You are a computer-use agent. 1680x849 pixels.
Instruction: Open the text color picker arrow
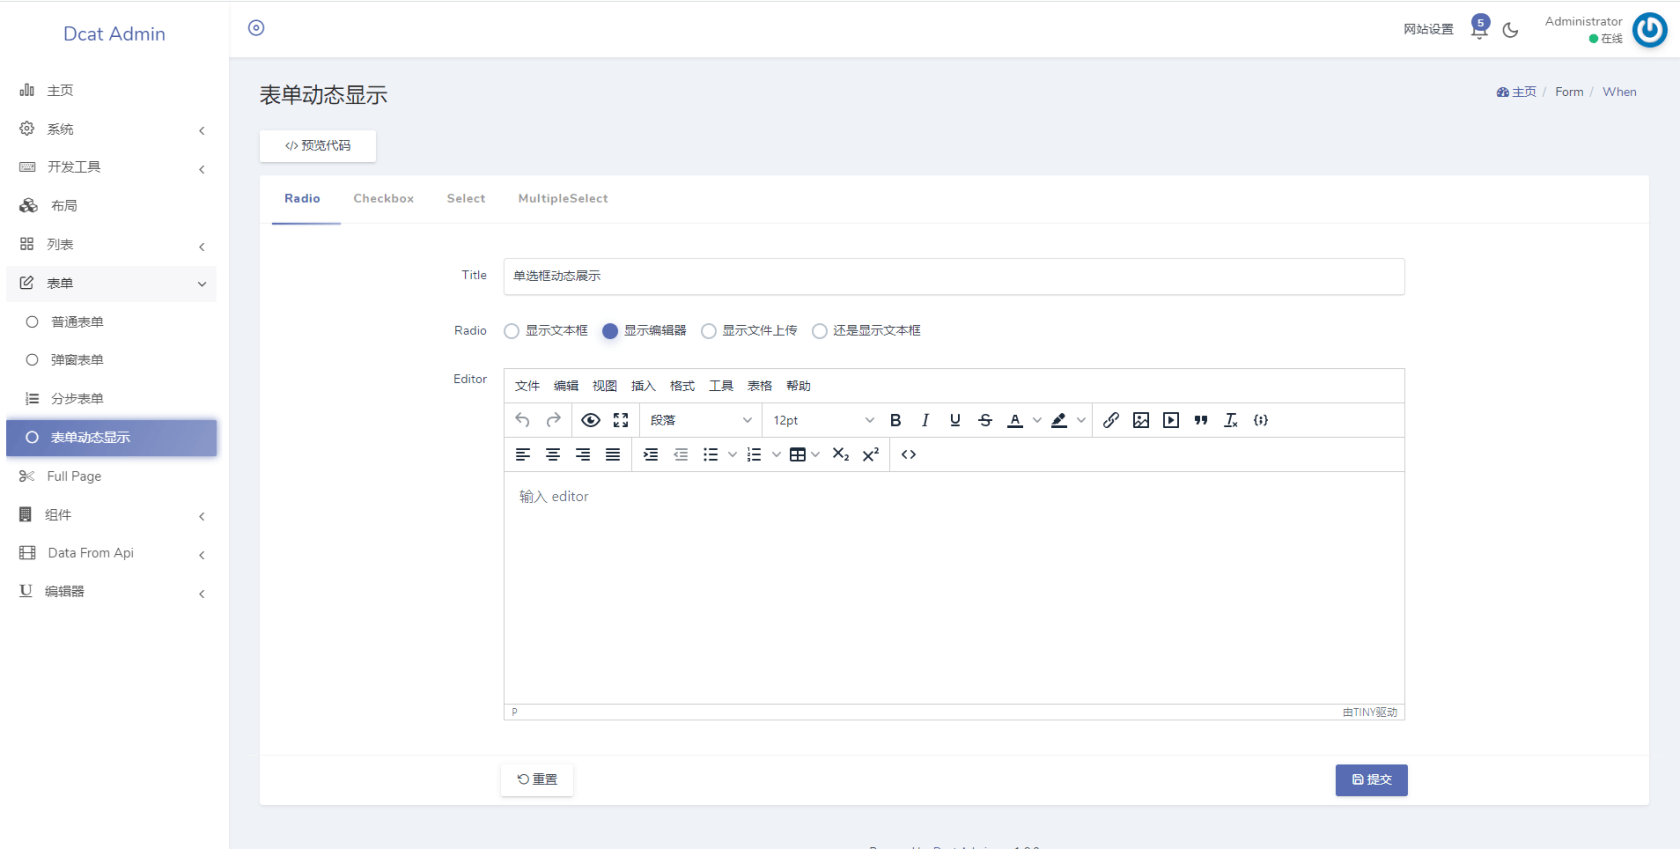click(1037, 421)
